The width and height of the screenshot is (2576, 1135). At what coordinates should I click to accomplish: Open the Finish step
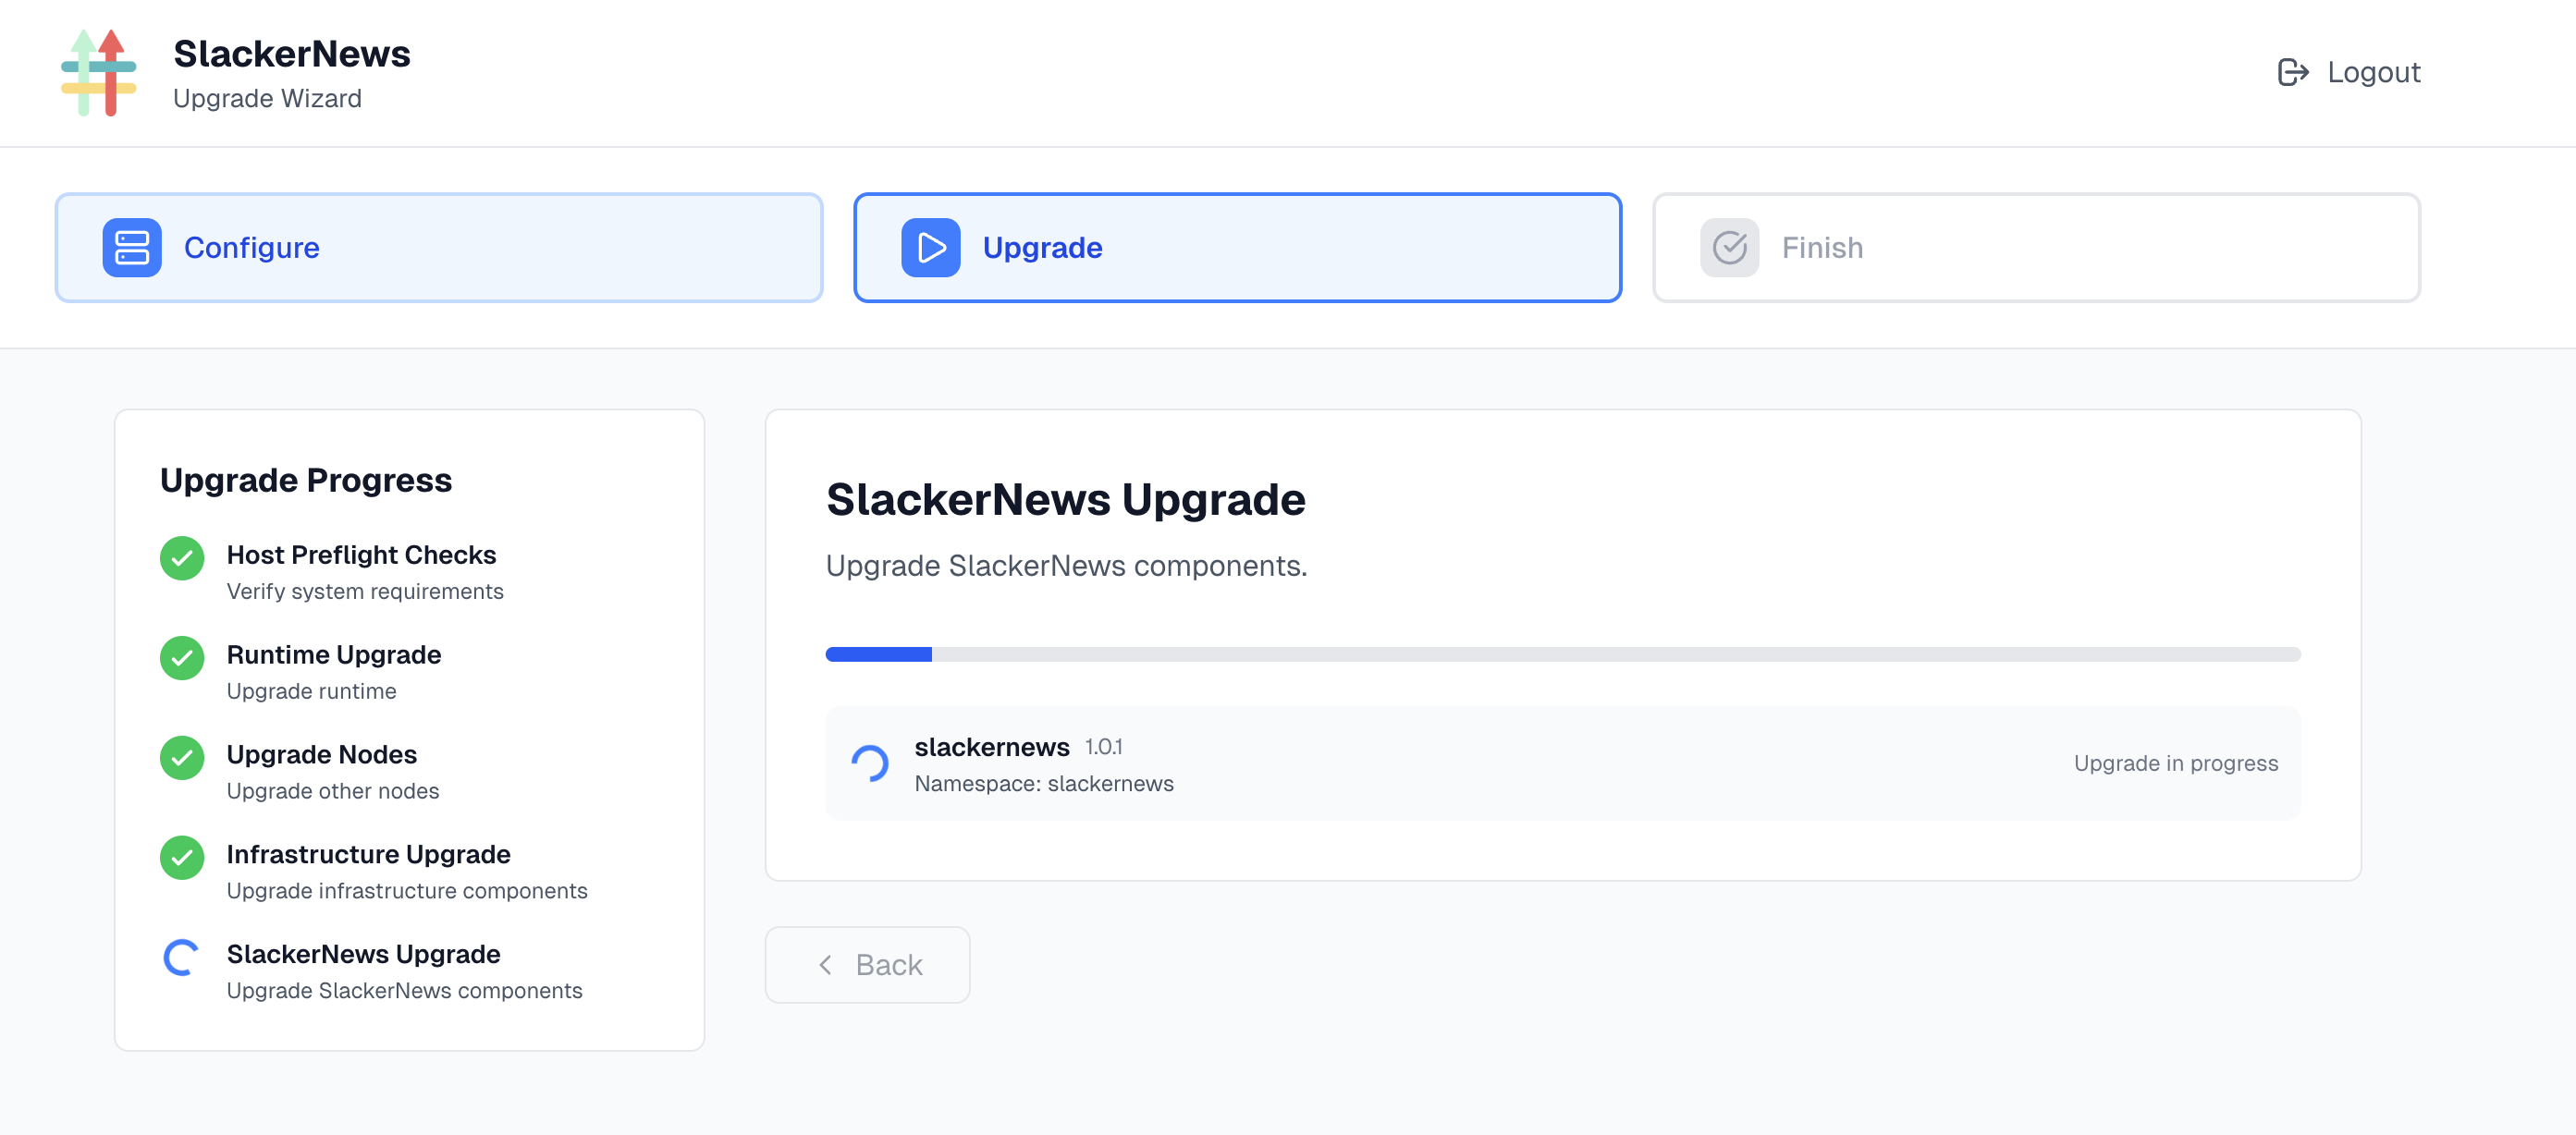tap(2035, 247)
